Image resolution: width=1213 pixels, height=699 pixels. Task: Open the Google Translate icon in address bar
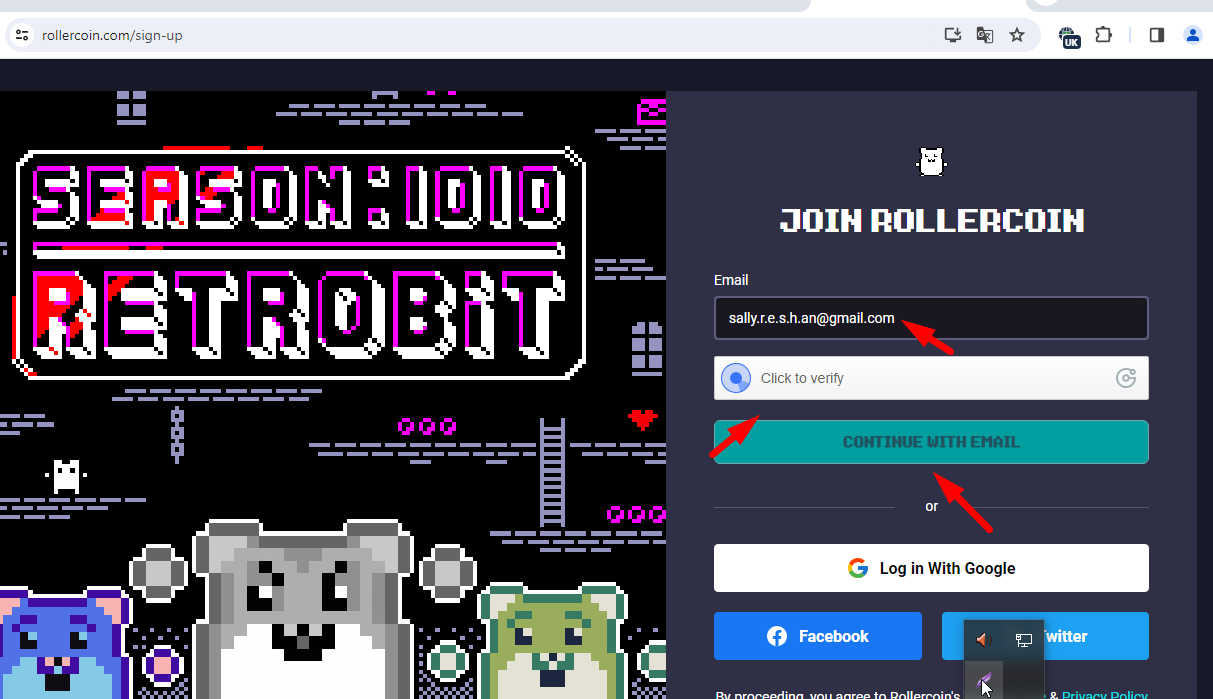click(985, 35)
